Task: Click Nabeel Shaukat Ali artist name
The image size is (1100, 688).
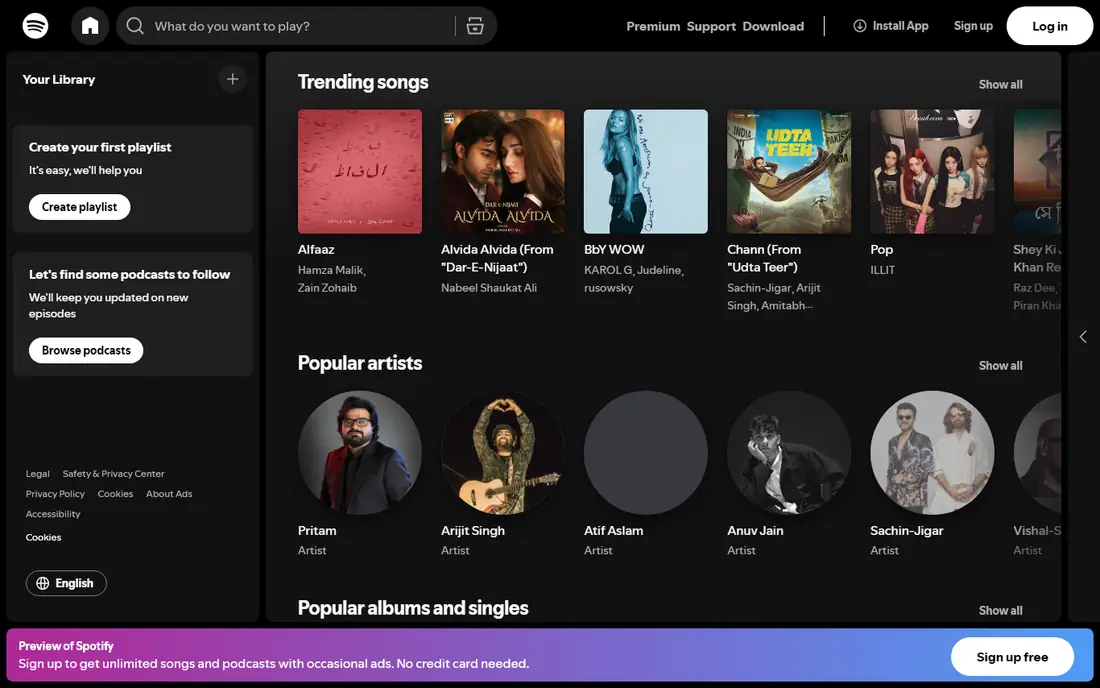Action: [x=489, y=288]
